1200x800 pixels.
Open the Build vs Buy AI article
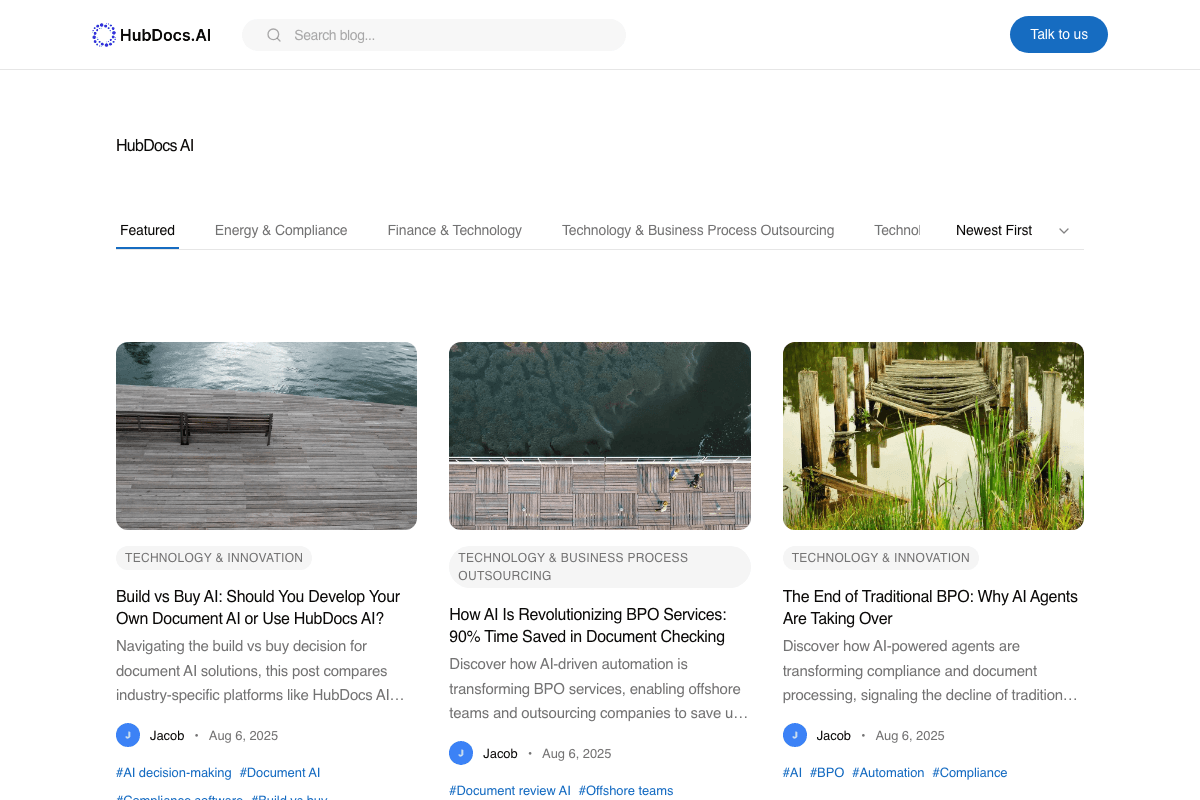(257, 607)
